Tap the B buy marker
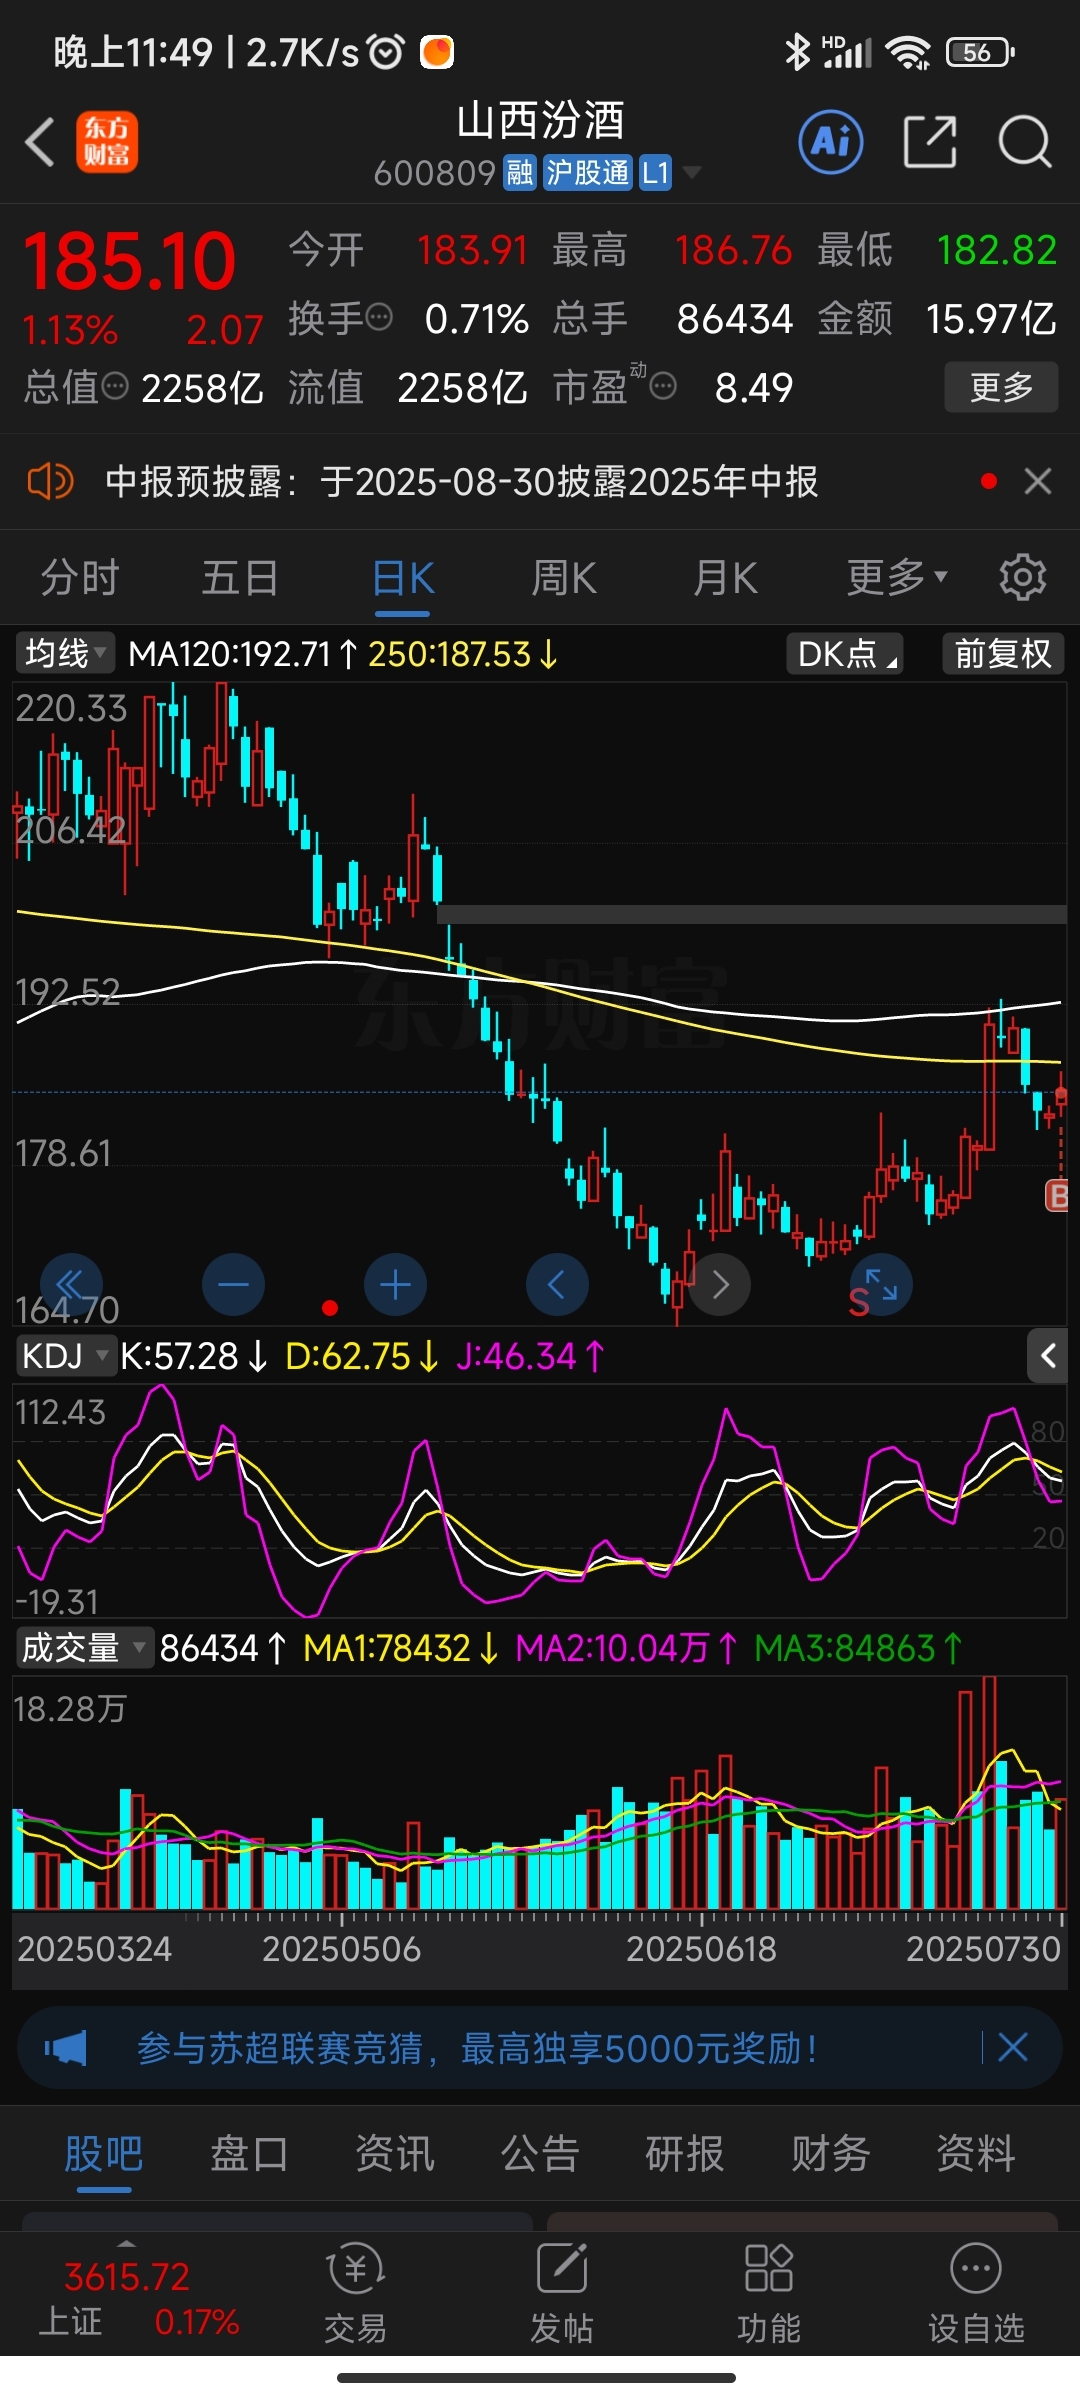This screenshot has height=2400, width=1080. [x=1057, y=1195]
